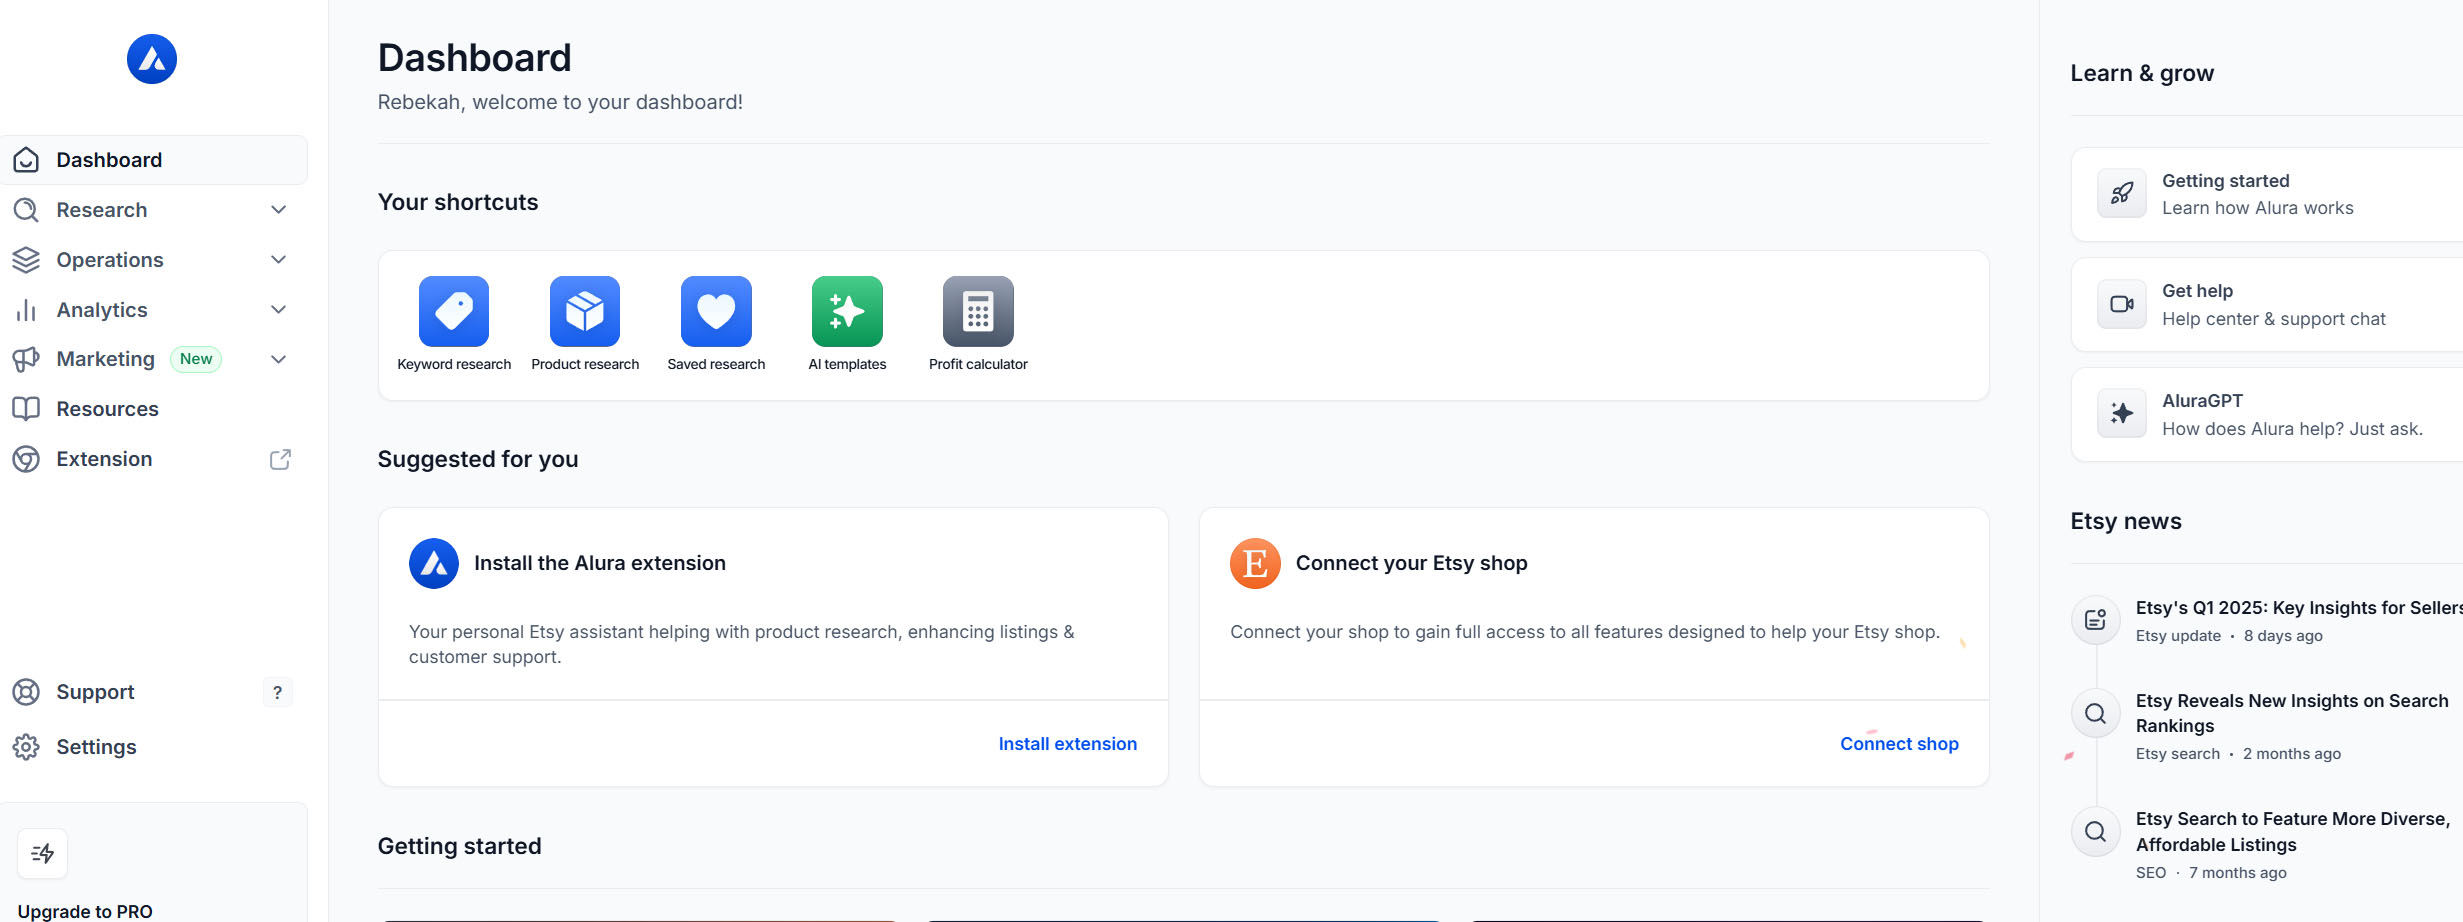Click the New badge next to Marketing
2463x922 pixels.
(196, 359)
